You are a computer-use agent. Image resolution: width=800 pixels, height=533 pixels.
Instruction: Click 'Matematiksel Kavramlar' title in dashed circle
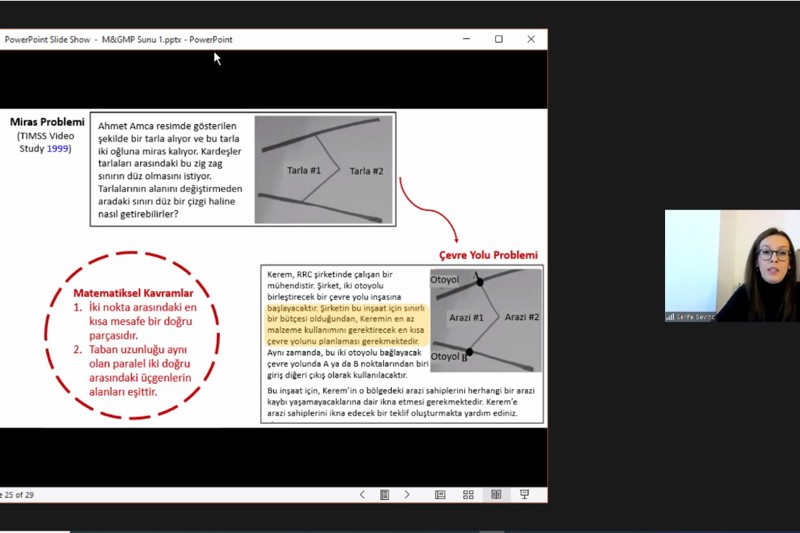click(132, 292)
